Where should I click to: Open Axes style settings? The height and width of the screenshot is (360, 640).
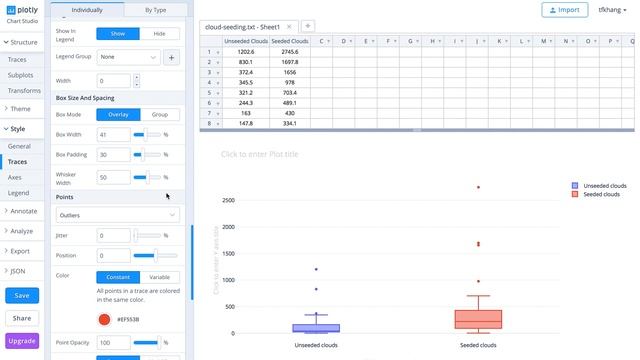coord(14,177)
